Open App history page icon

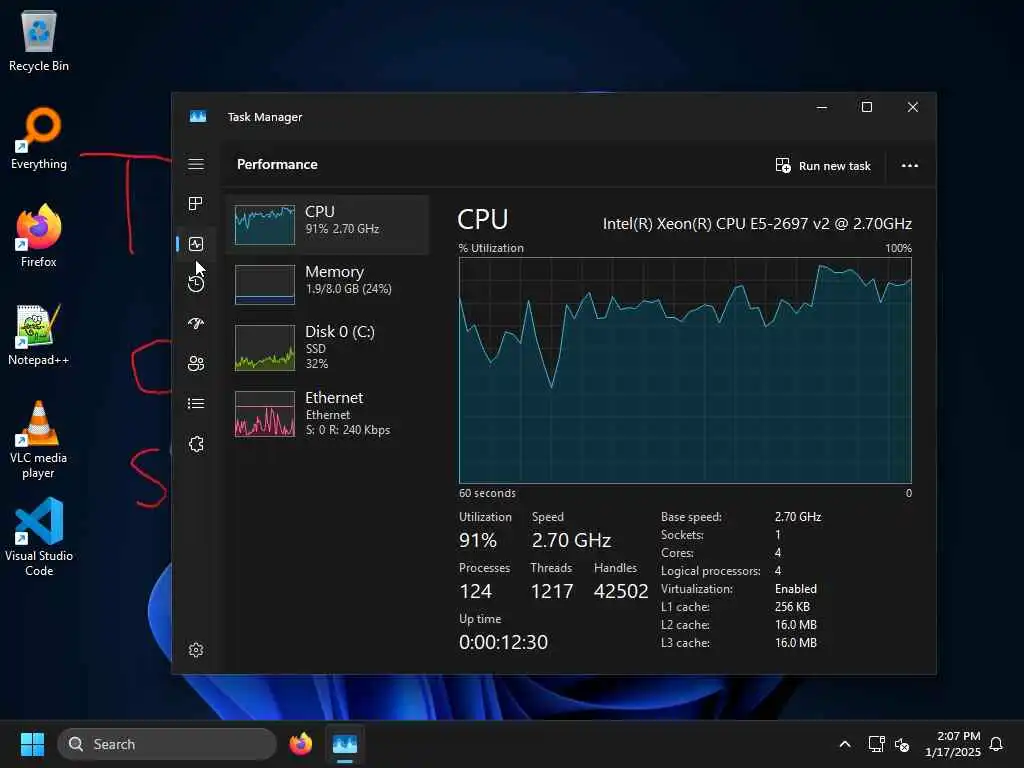coord(196,283)
